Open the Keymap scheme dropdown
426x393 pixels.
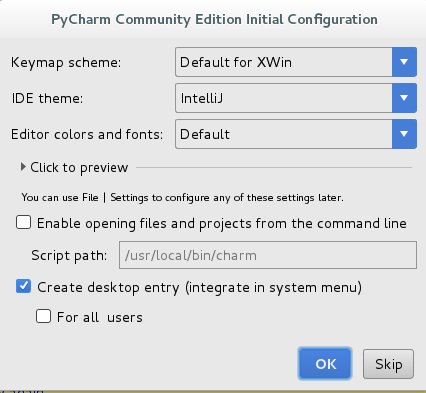click(296, 62)
